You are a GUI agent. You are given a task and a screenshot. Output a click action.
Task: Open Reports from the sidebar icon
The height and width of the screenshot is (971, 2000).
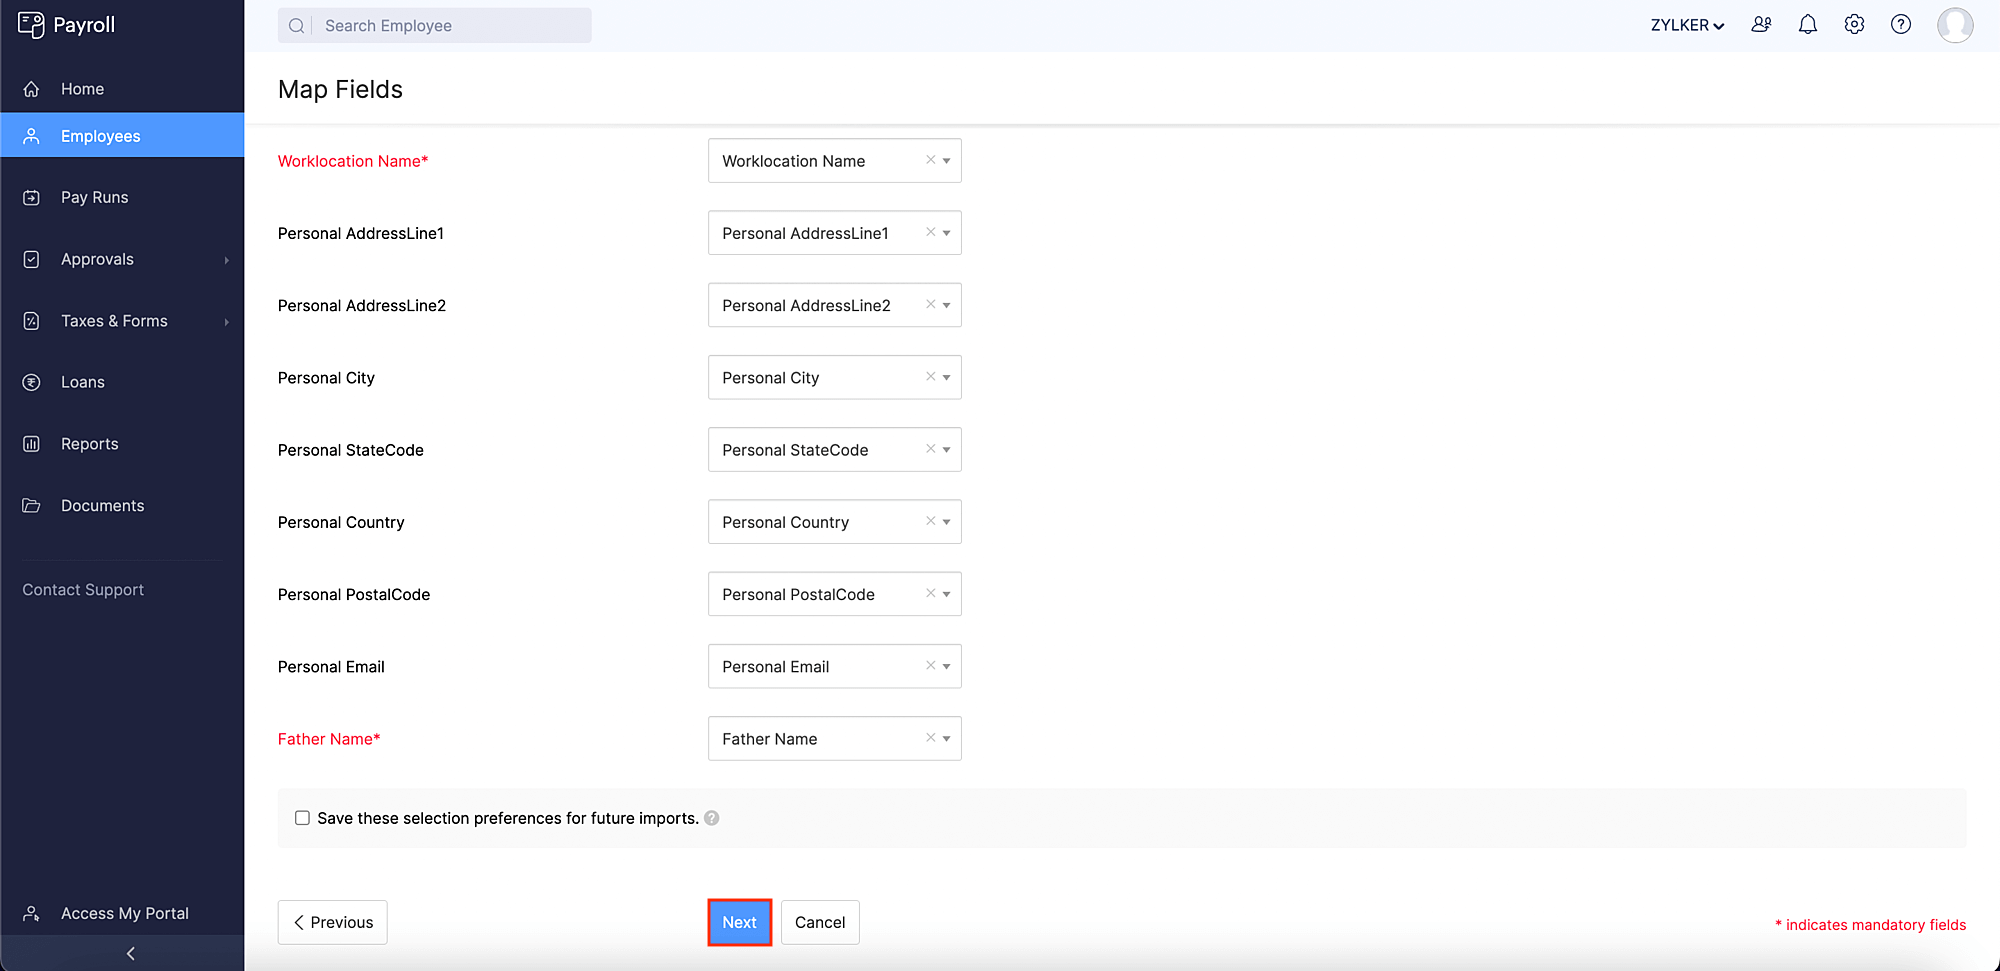(31, 443)
